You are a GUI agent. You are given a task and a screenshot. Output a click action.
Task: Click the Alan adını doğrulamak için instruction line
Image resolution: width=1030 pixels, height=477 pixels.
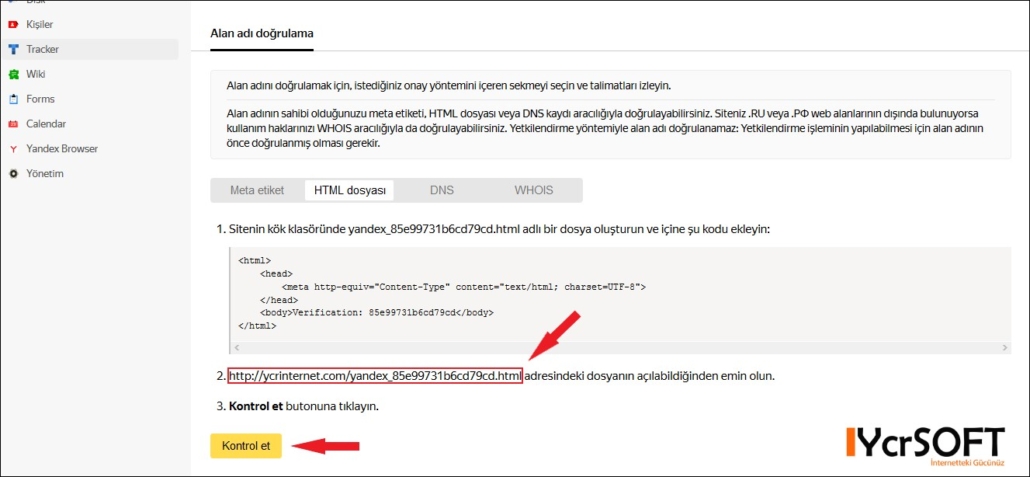[449, 86]
